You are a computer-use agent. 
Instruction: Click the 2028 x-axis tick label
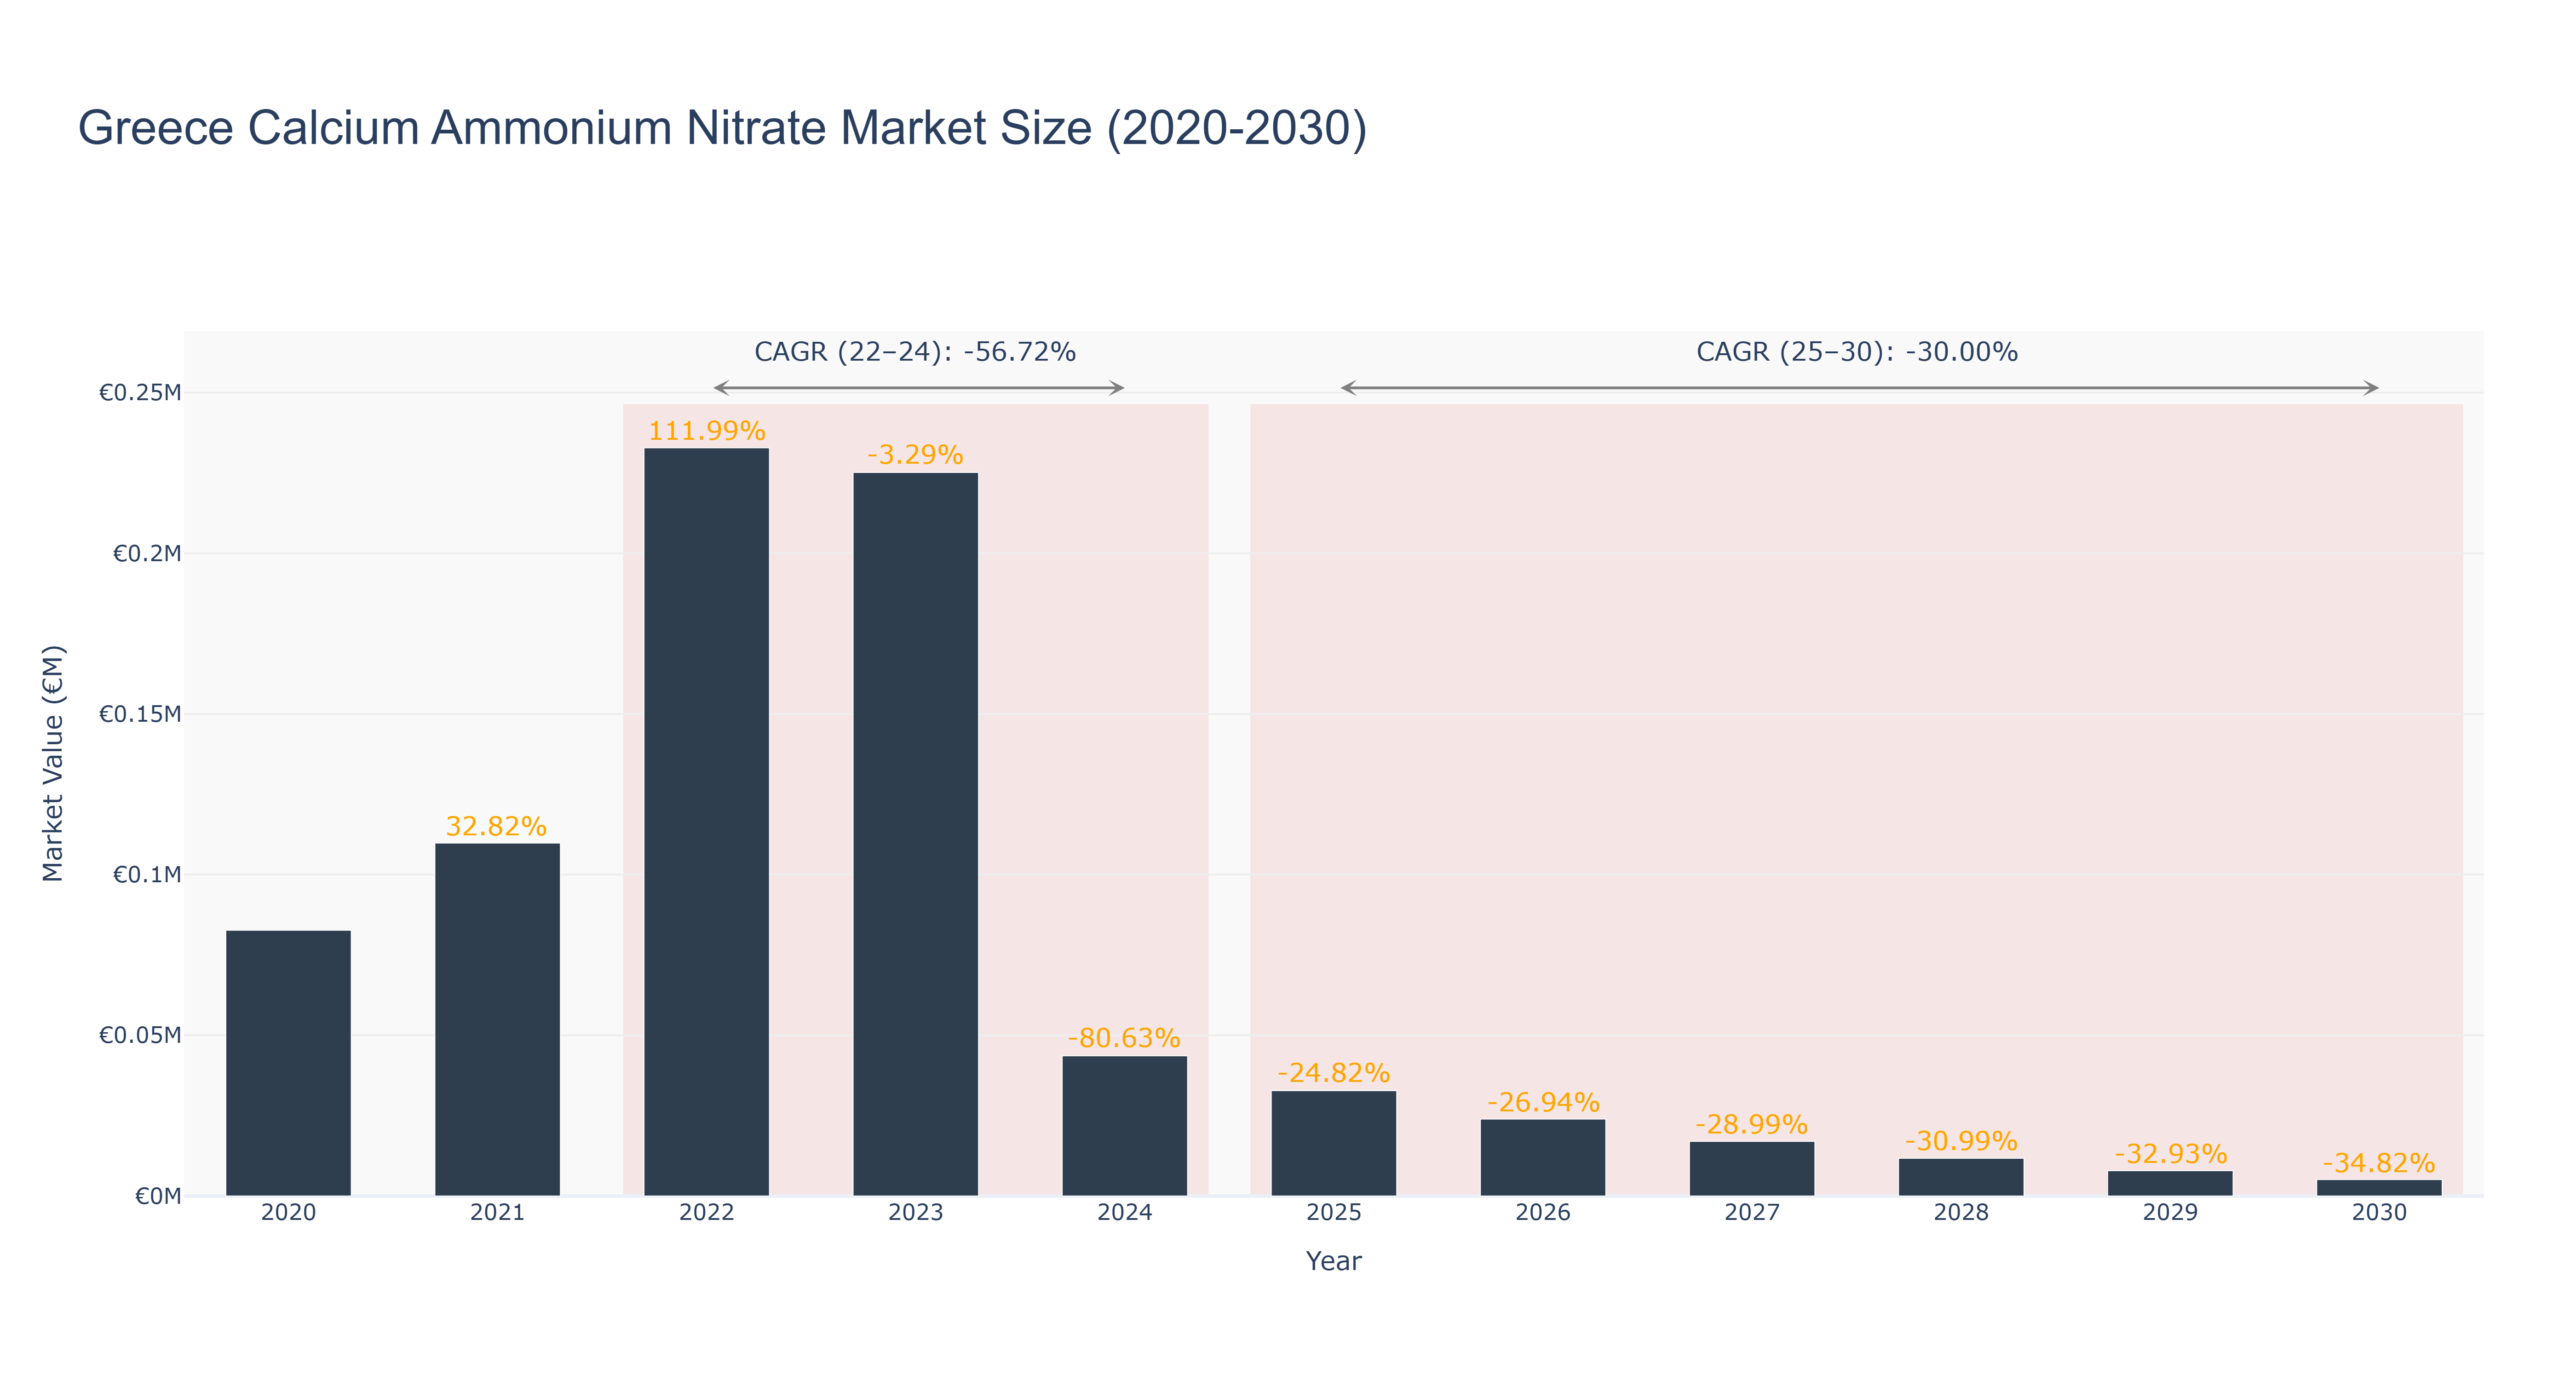click(x=1960, y=1213)
